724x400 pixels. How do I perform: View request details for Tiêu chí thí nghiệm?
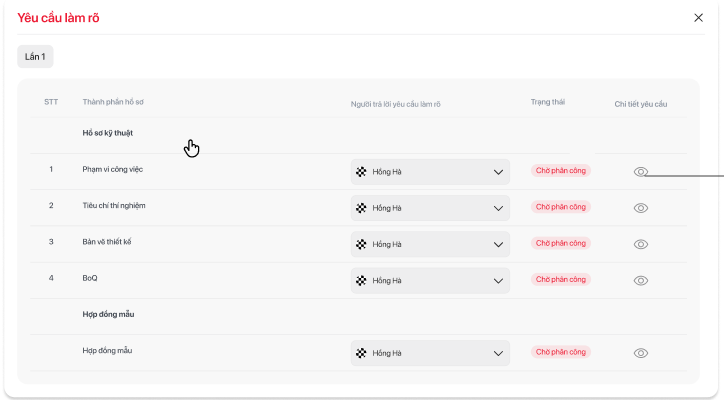click(641, 208)
